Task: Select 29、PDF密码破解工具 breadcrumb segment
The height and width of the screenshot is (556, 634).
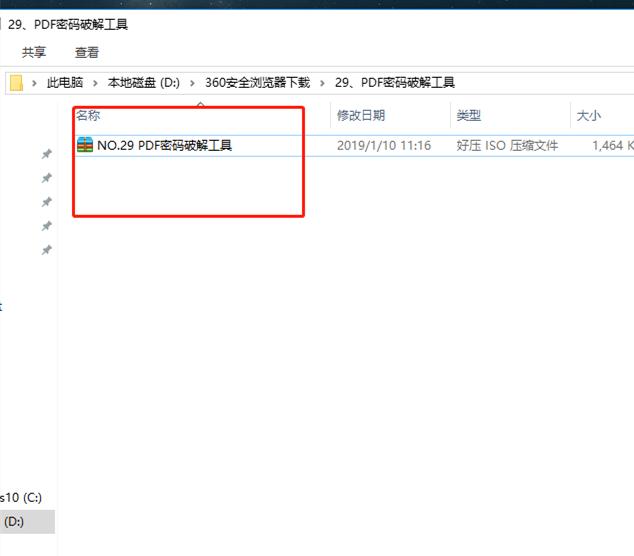Action: click(x=395, y=82)
